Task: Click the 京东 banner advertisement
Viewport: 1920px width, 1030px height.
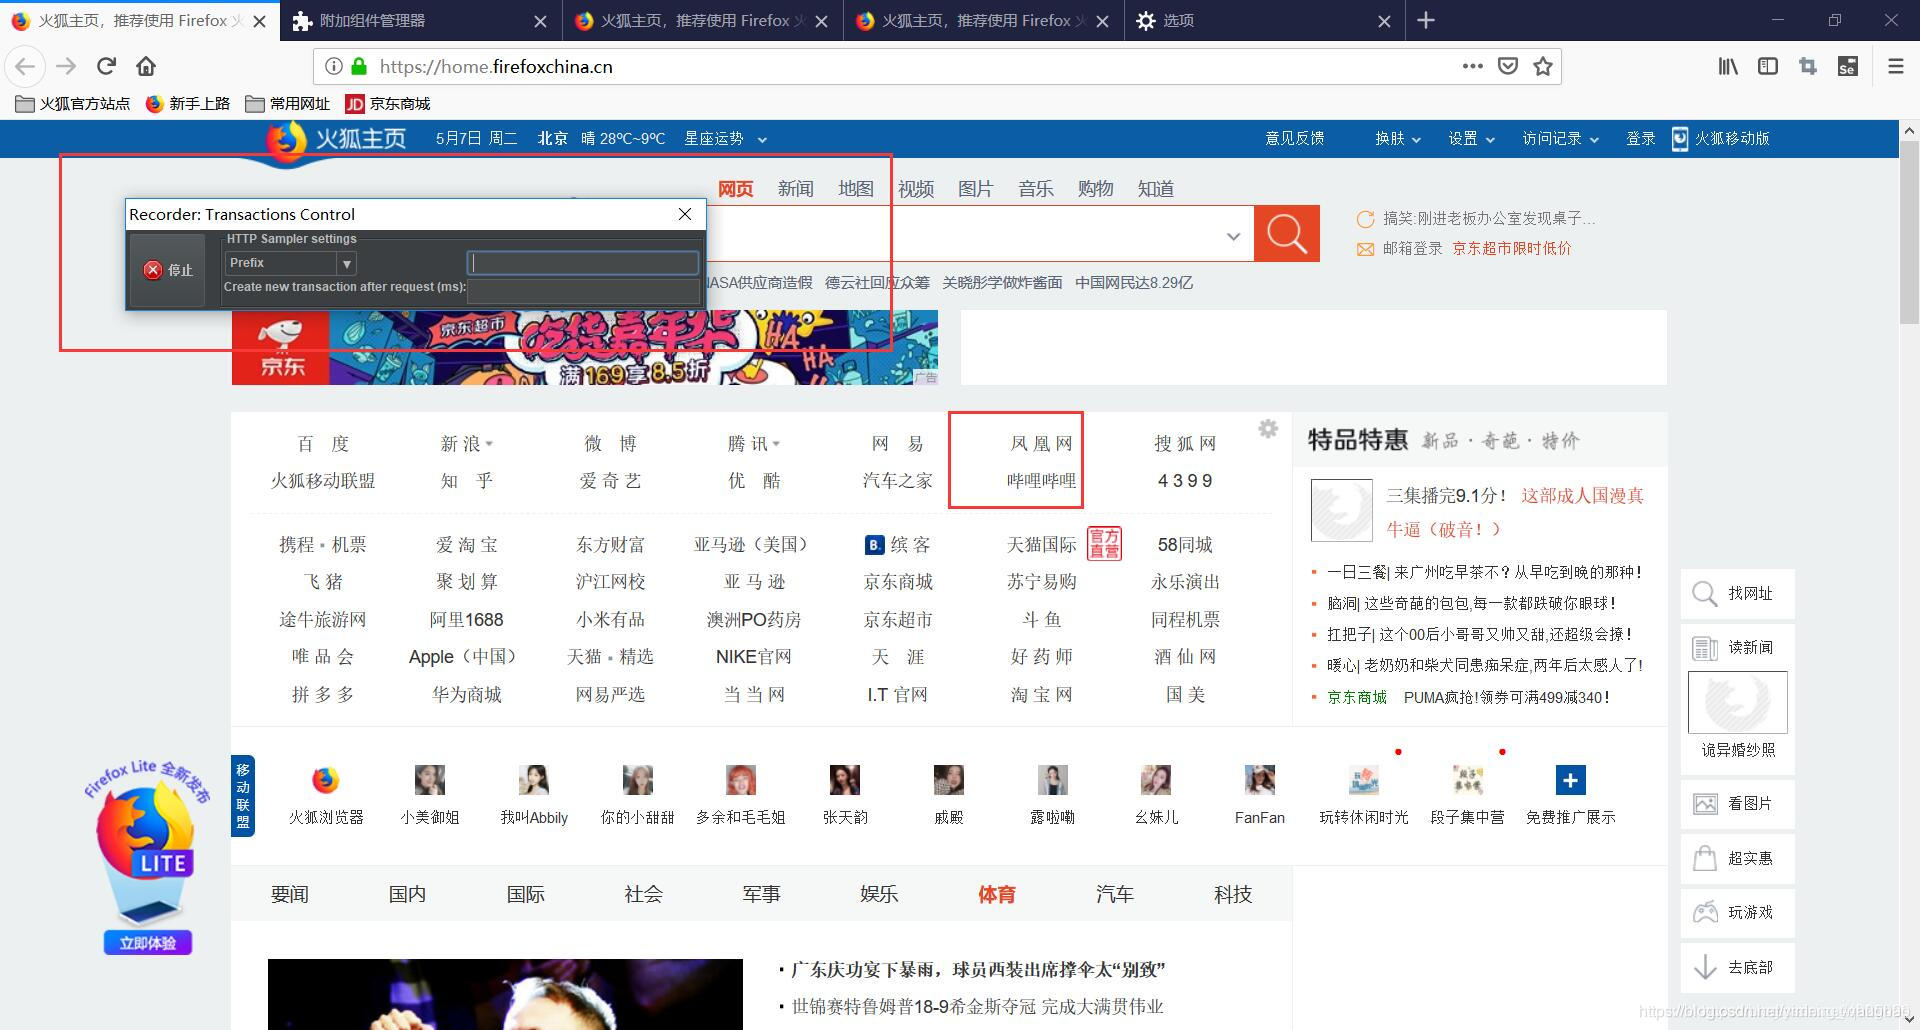Action: [x=585, y=347]
